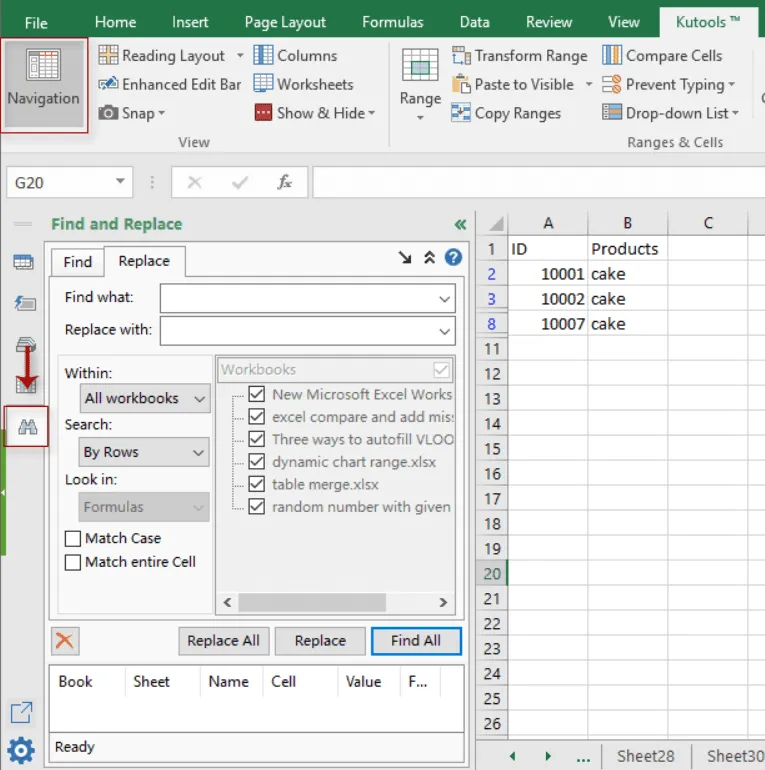Click the binoculars Find and Replace icon
The width and height of the screenshot is (765, 770).
click(x=27, y=426)
